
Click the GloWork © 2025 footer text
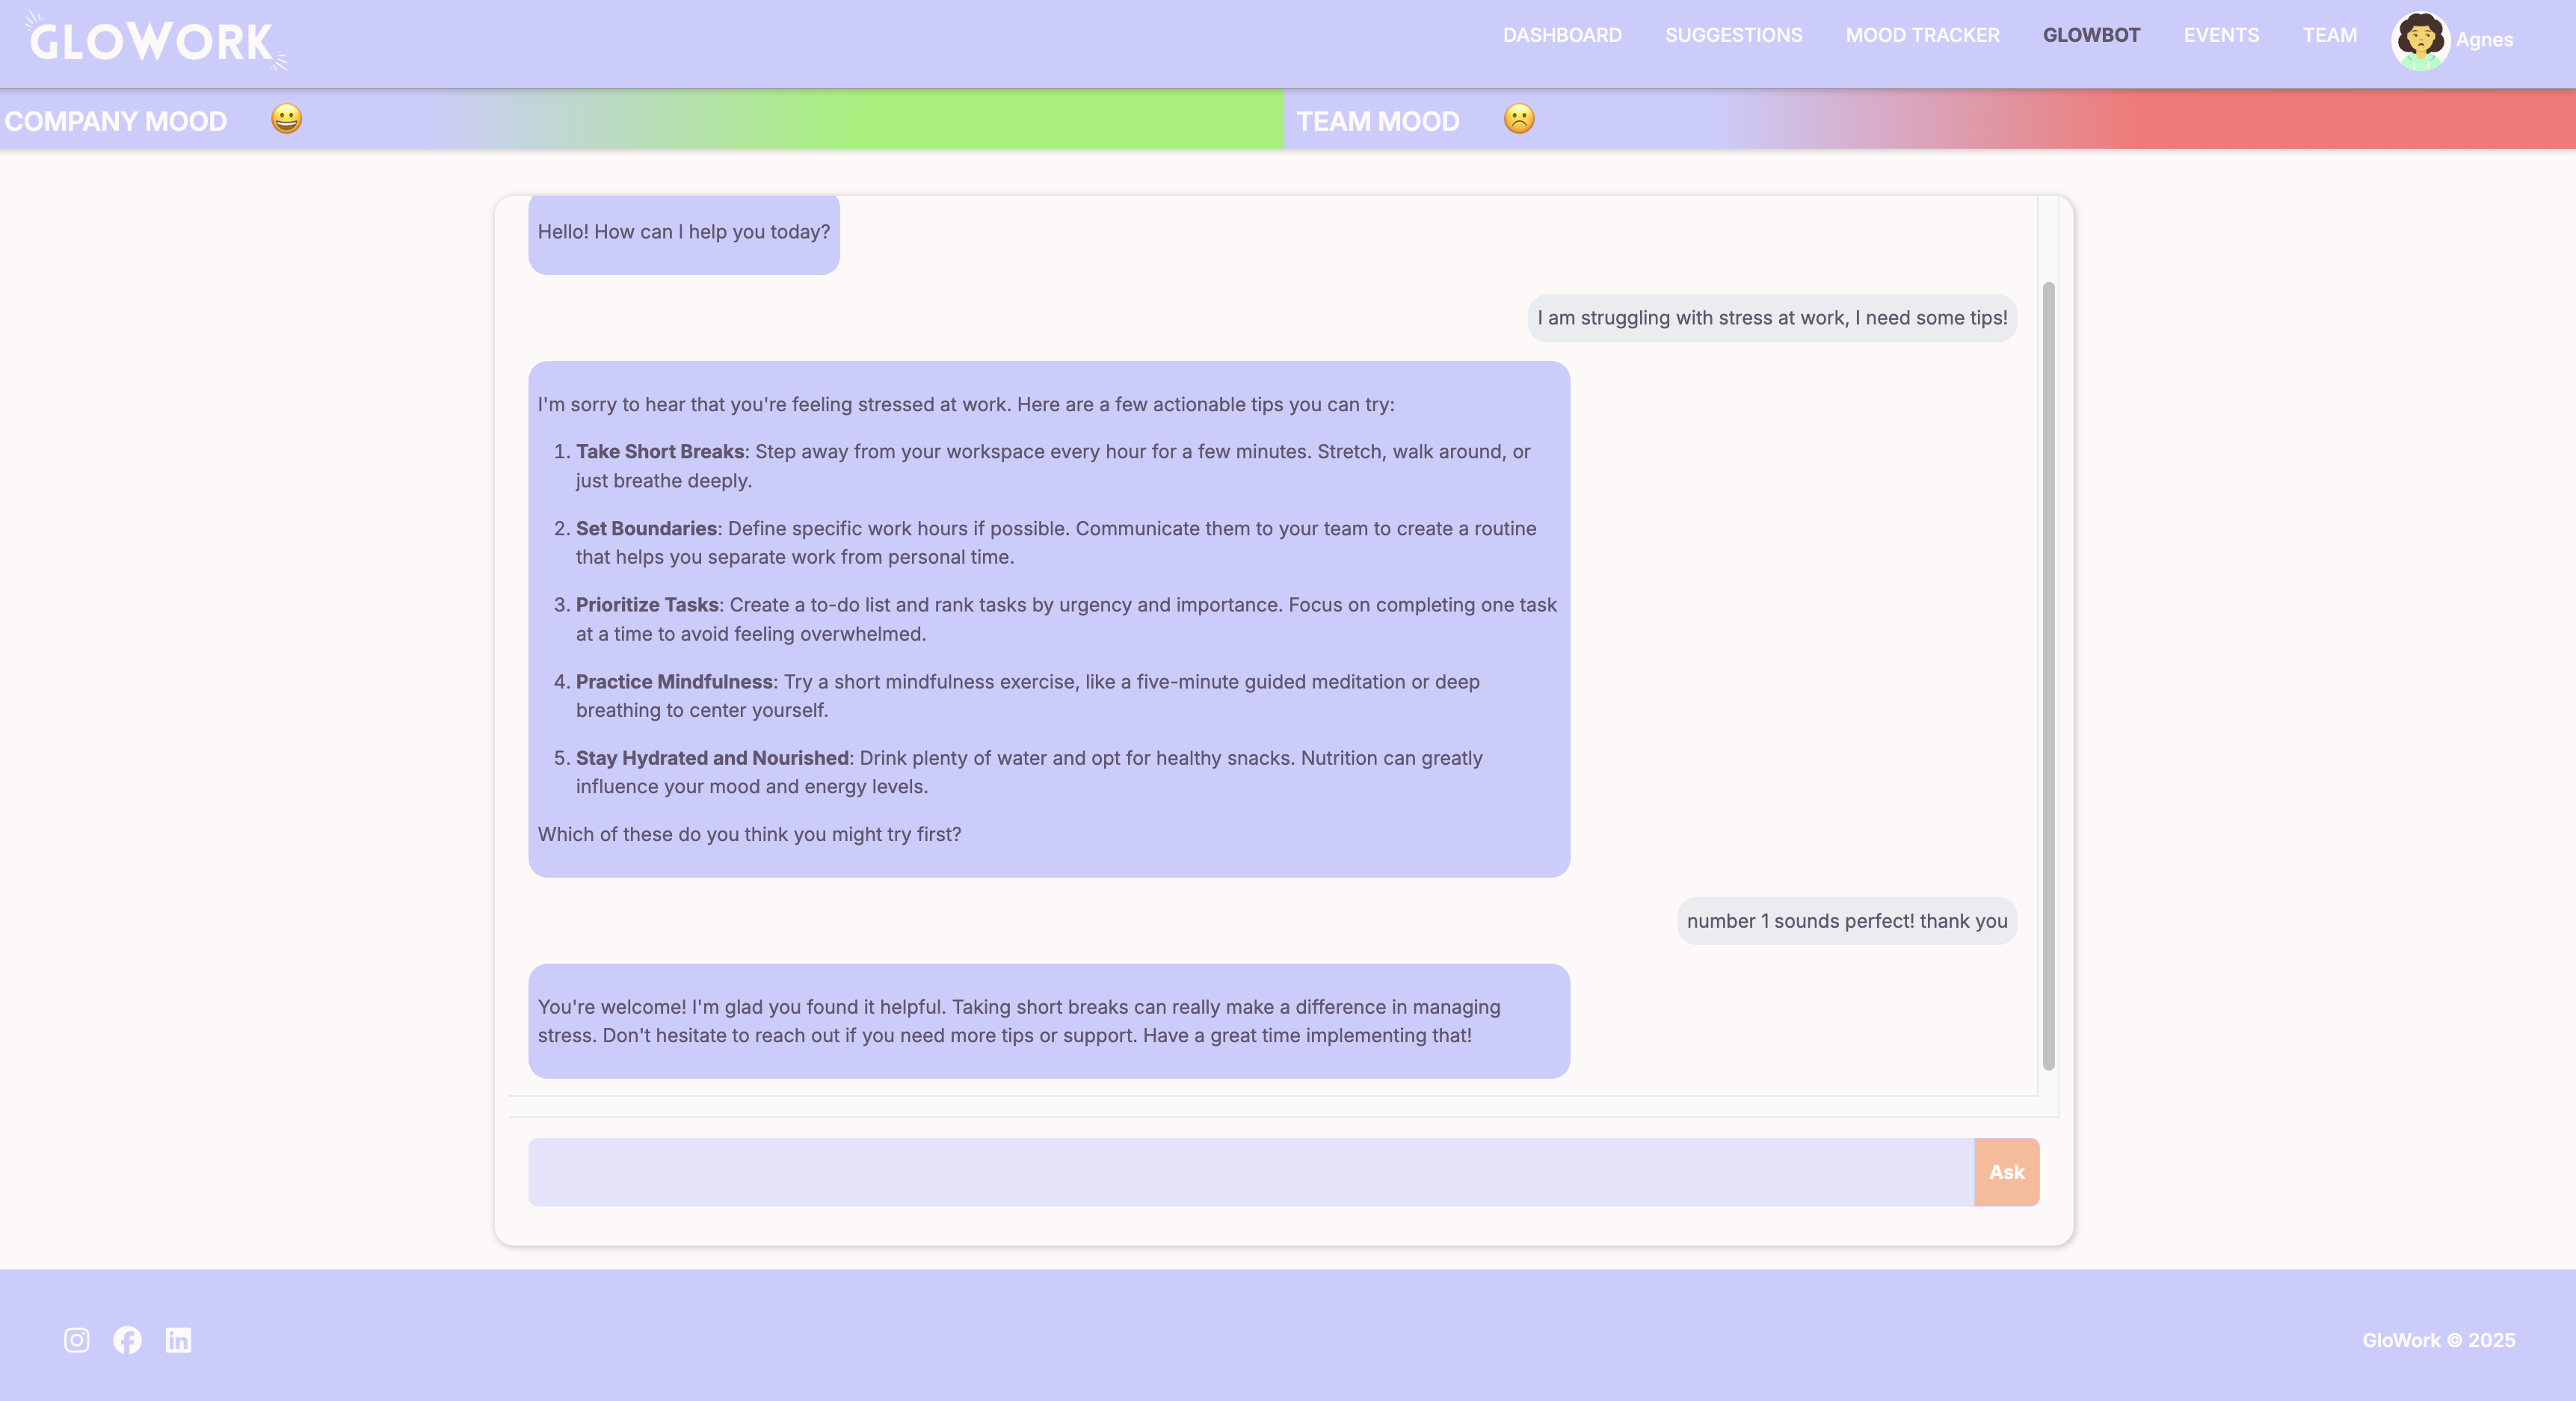click(x=2439, y=1340)
